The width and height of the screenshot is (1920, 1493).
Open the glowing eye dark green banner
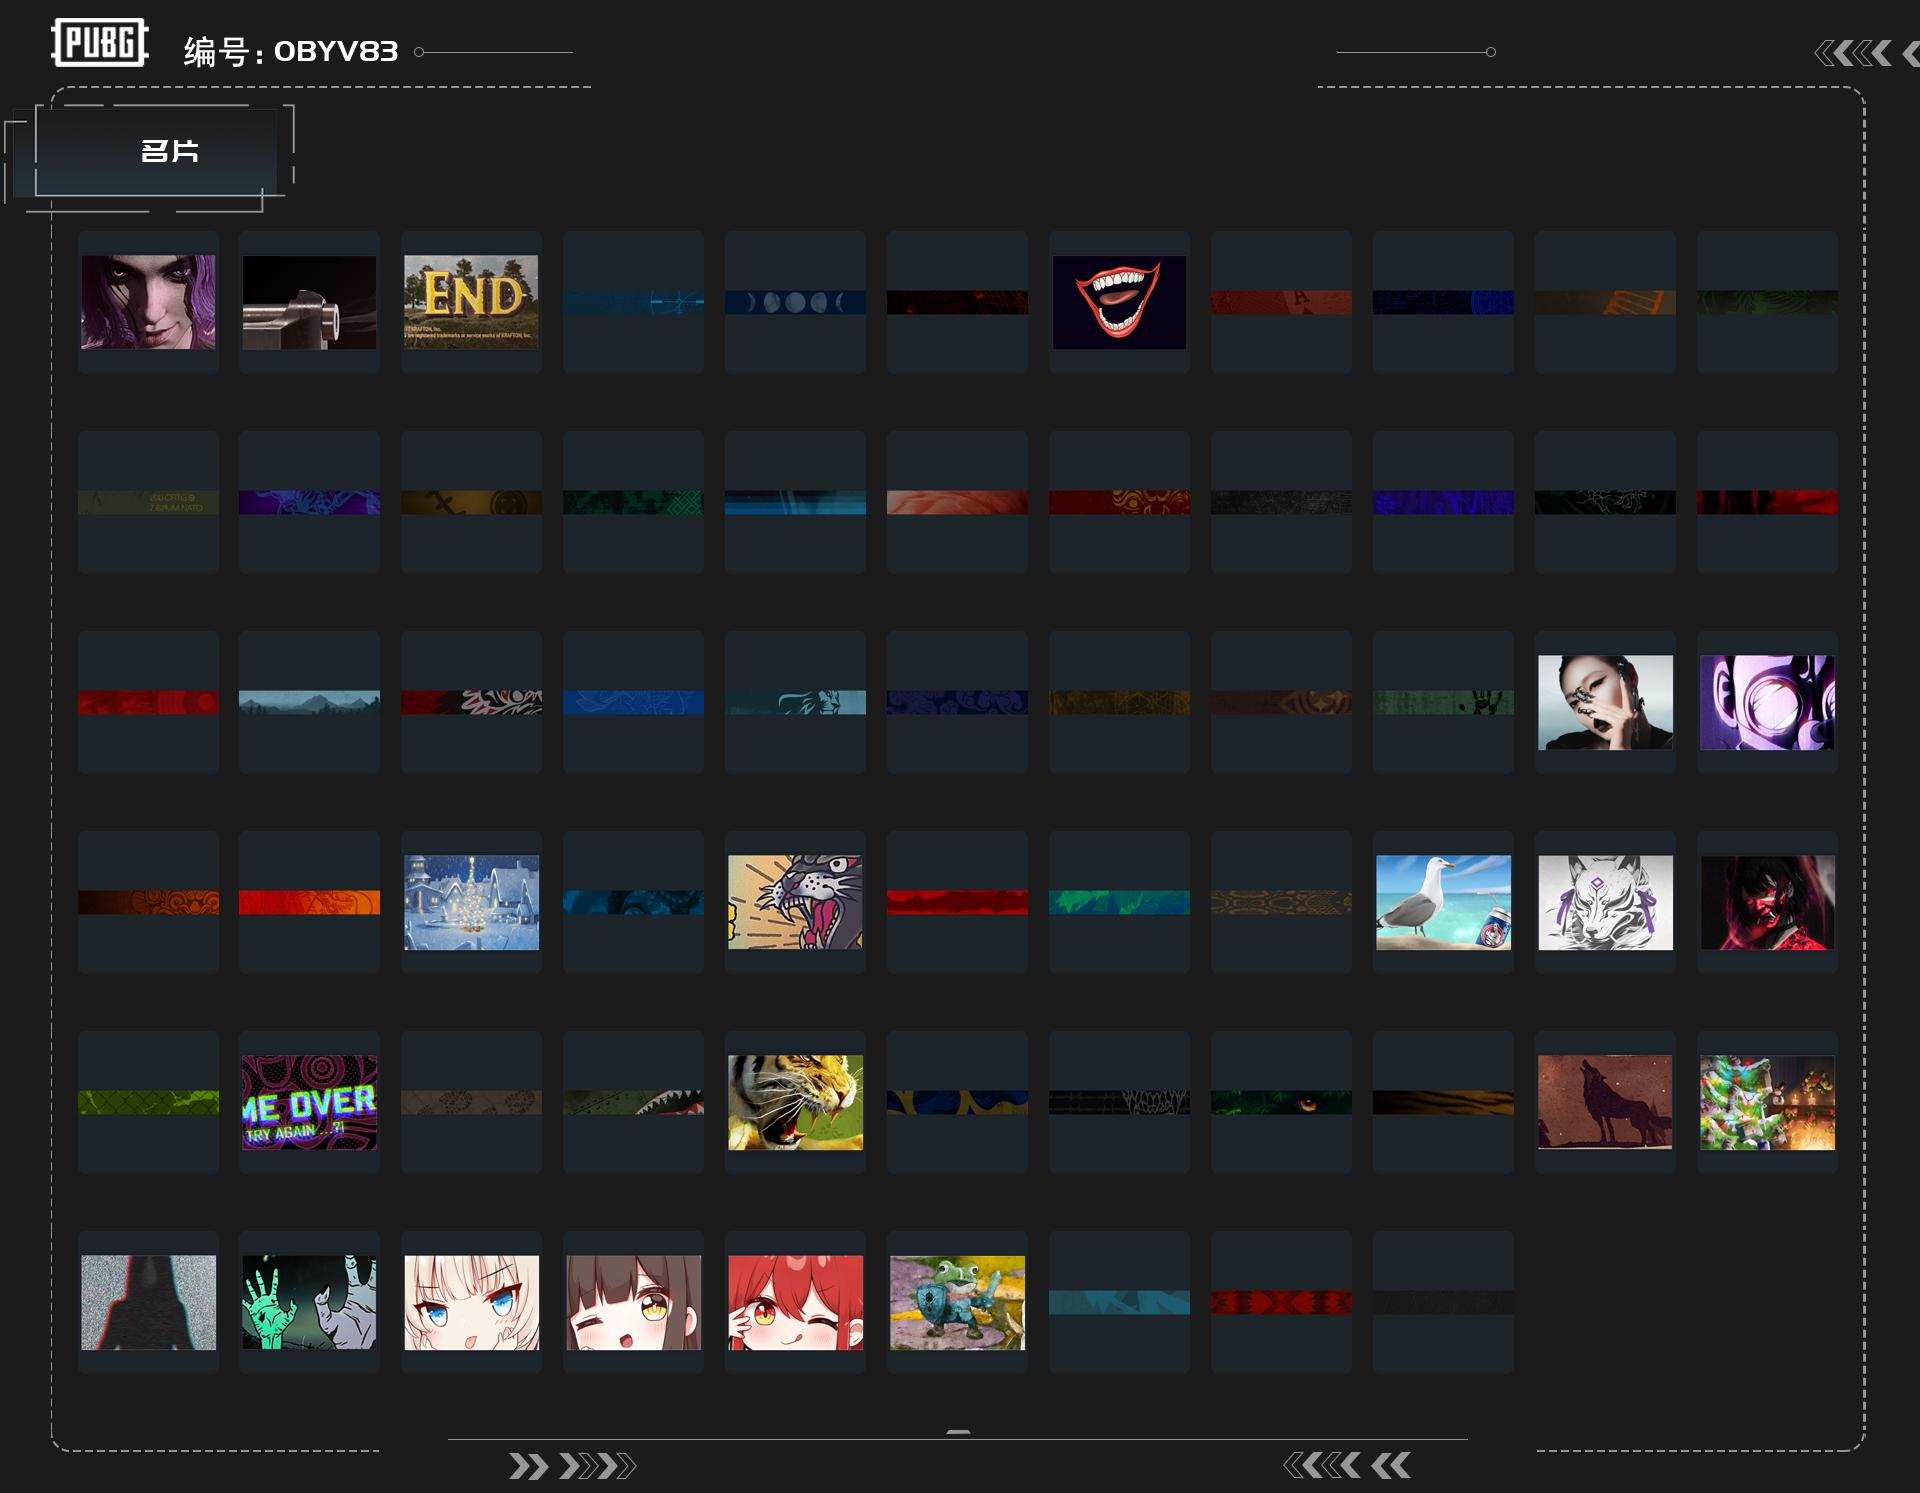tap(1281, 1102)
